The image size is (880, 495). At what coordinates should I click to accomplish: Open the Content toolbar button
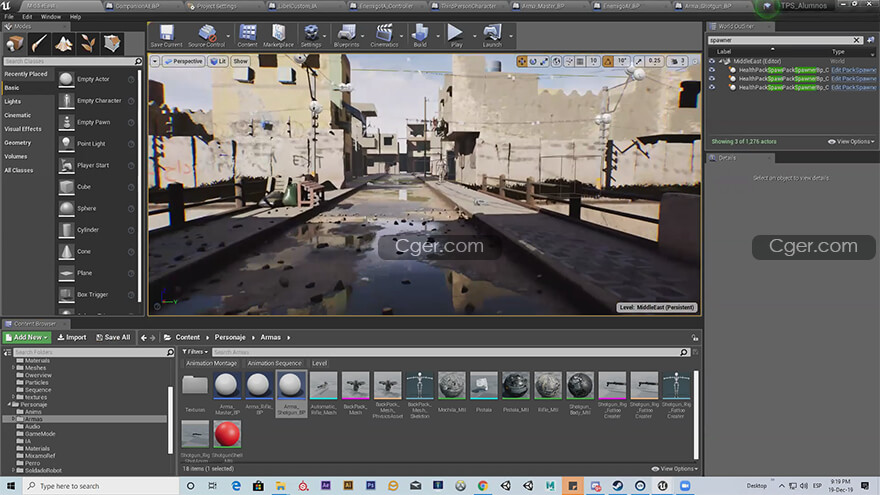[x=247, y=35]
